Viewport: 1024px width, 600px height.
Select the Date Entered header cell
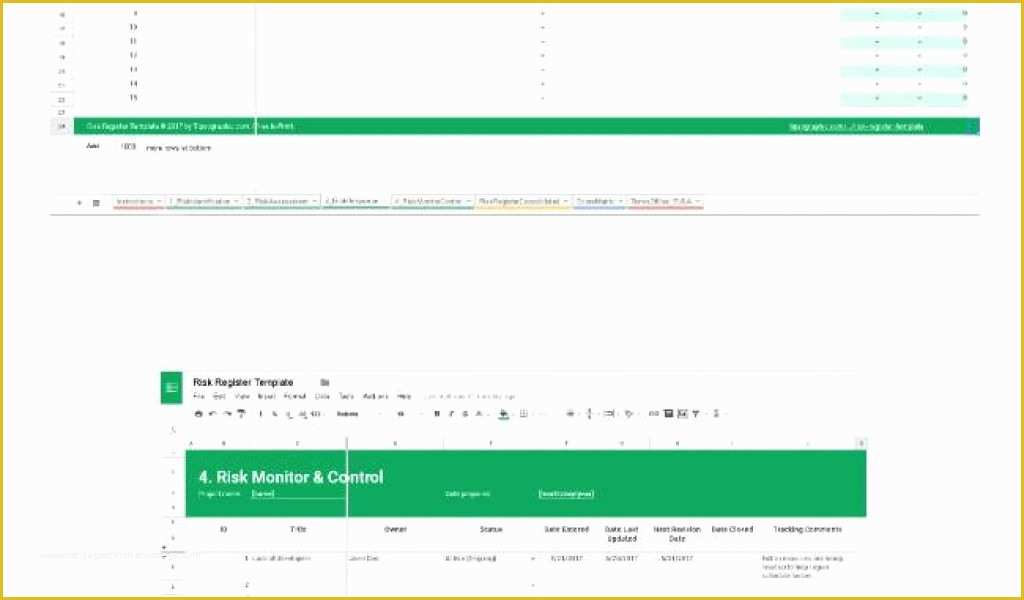(566, 529)
